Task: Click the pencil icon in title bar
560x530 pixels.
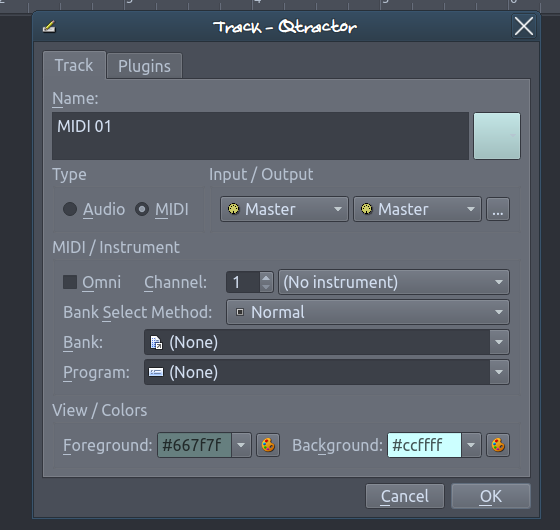Action: [49, 27]
